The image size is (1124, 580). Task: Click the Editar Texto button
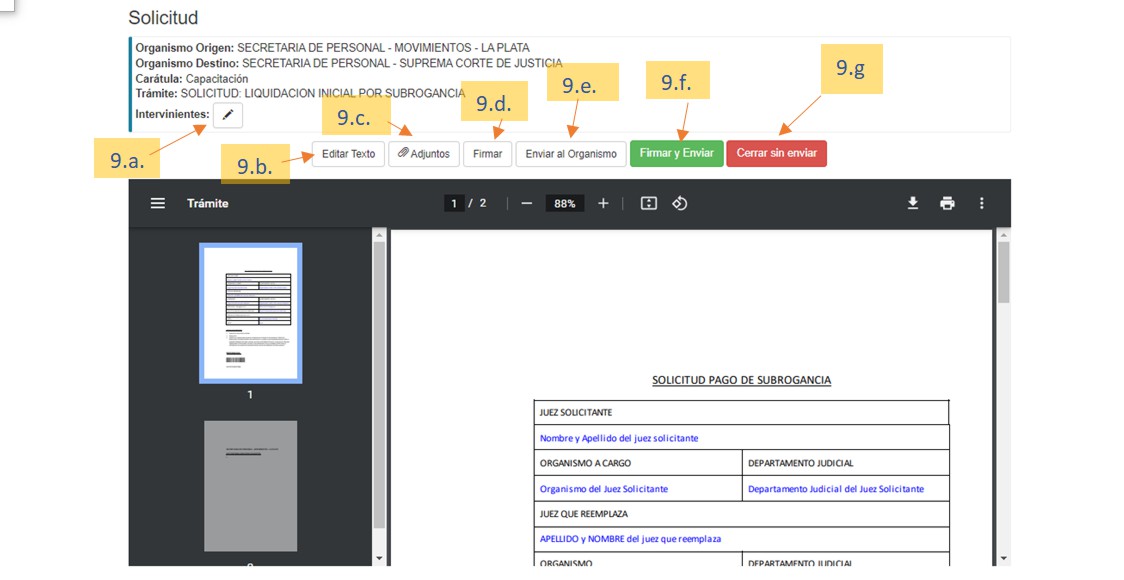click(x=348, y=154)
